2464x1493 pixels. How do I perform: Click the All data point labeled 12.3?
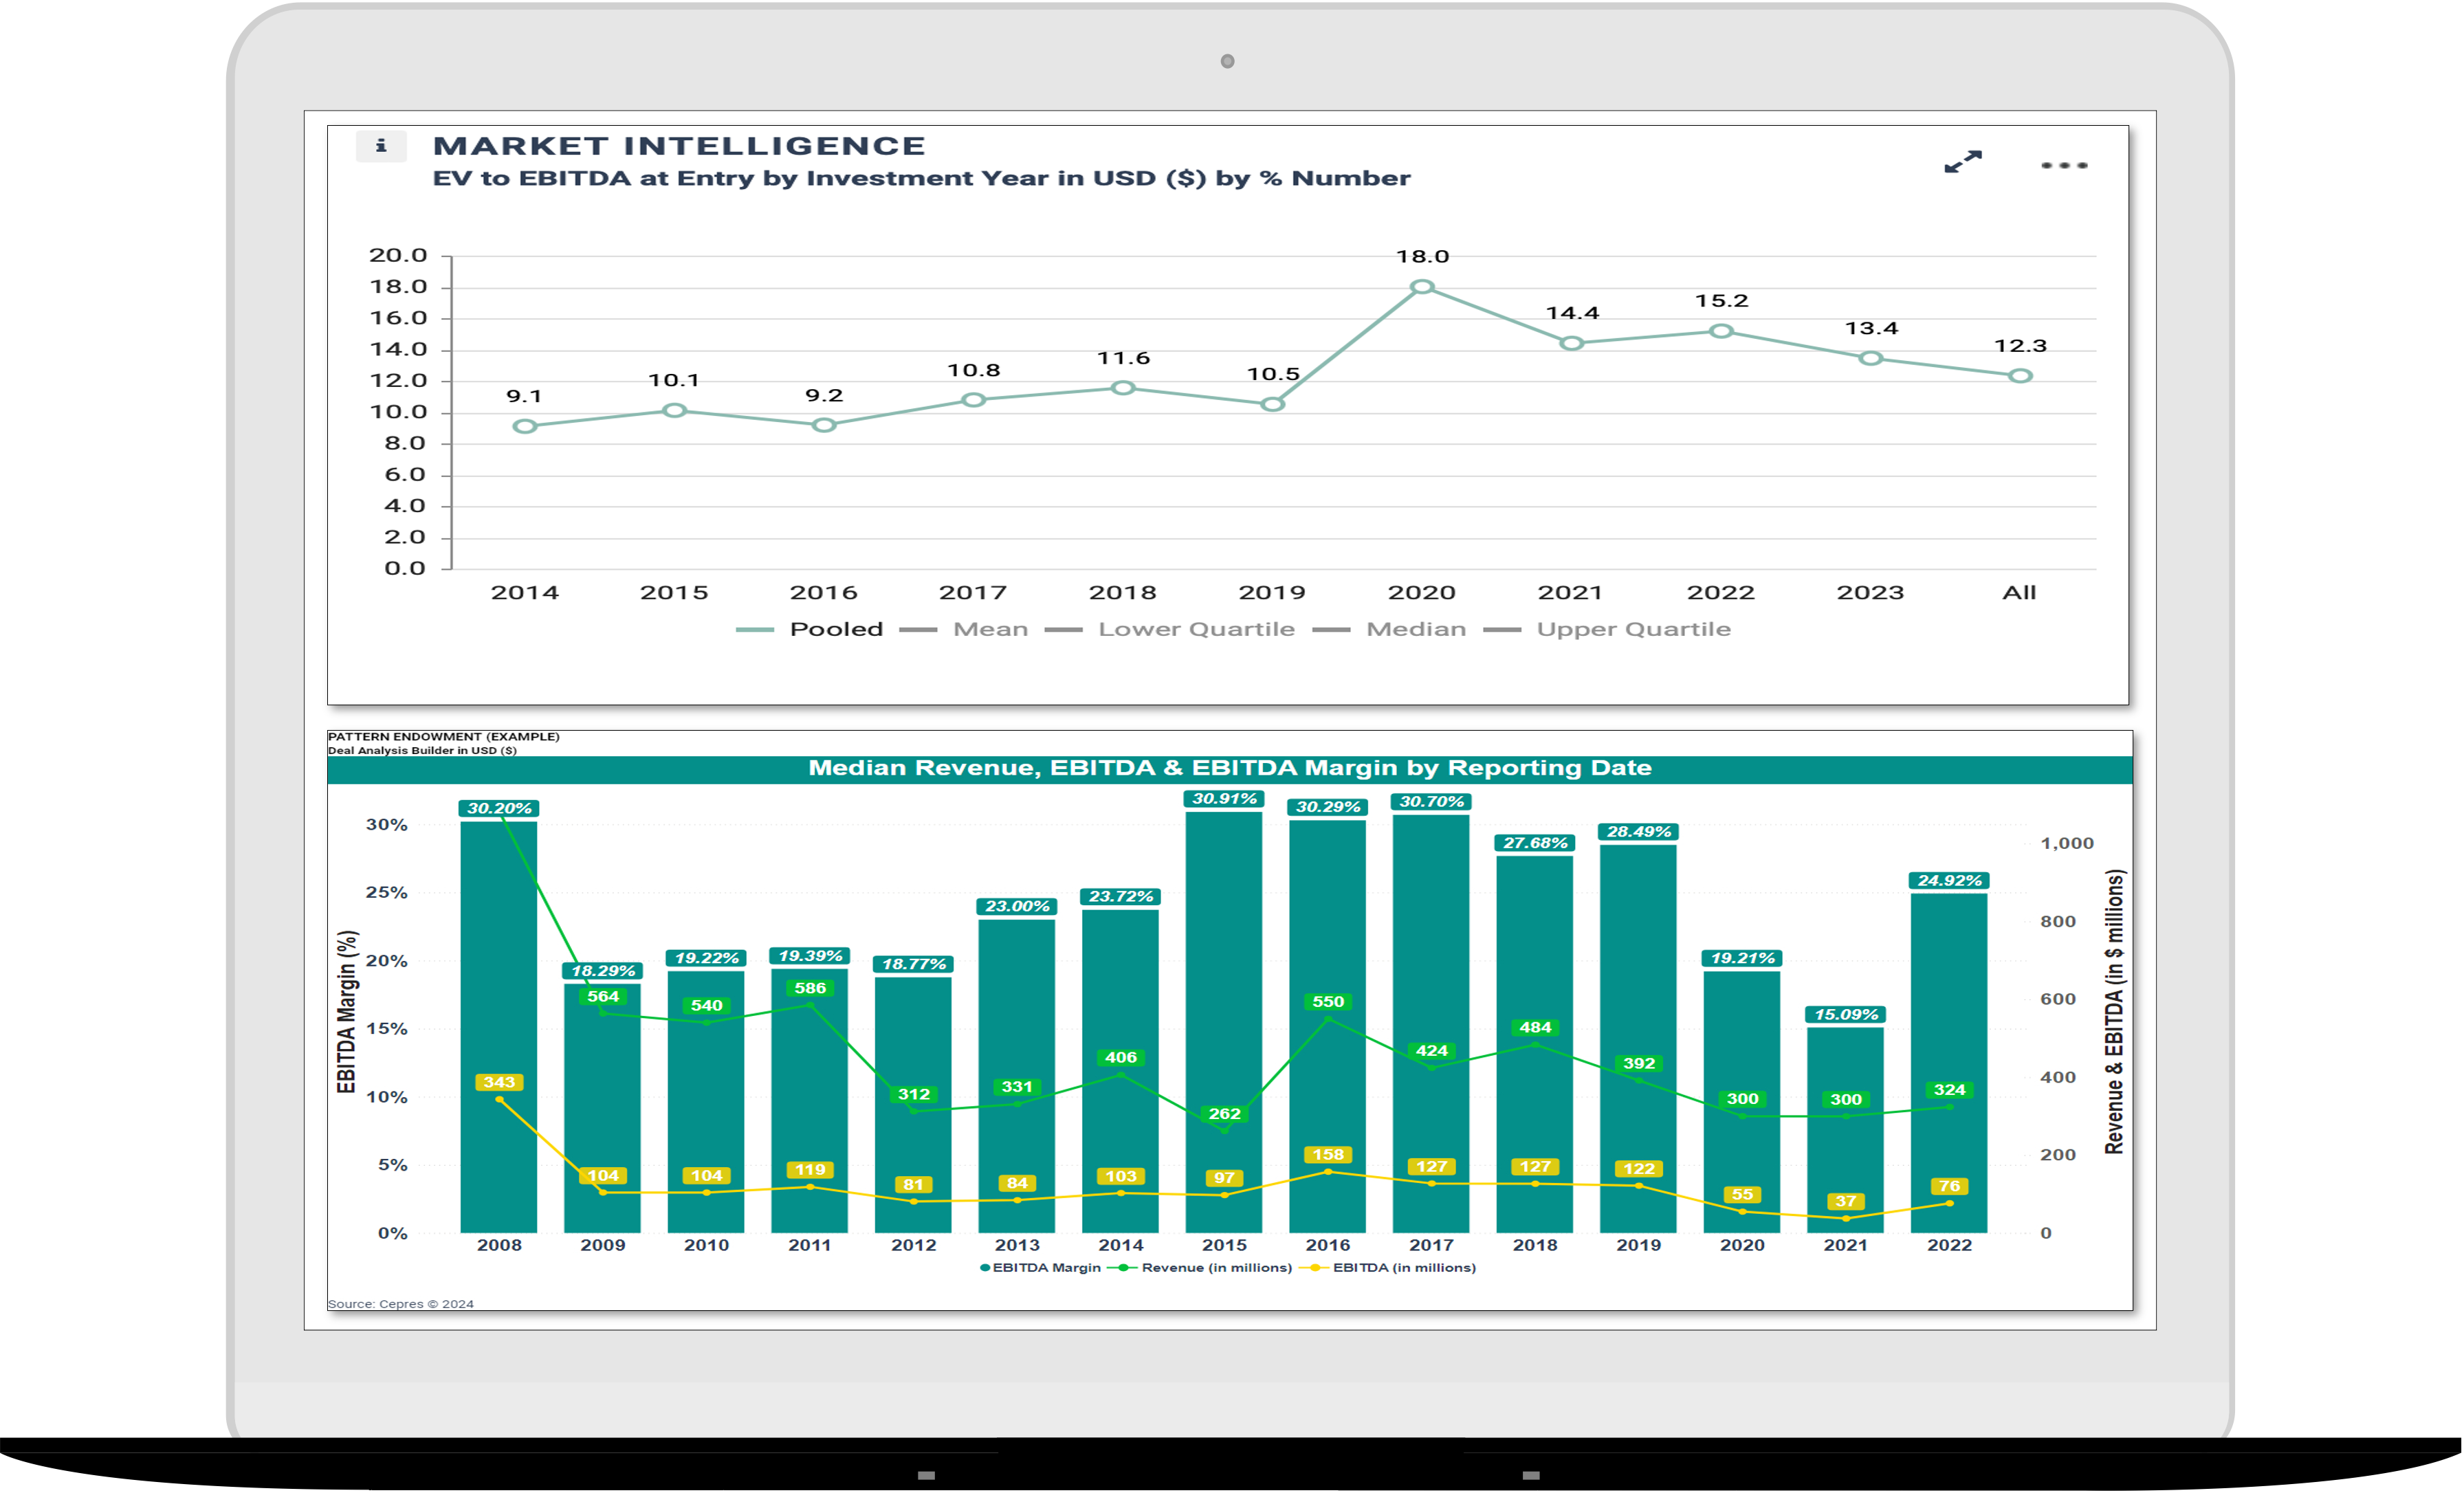click(x=2020, y=376)
